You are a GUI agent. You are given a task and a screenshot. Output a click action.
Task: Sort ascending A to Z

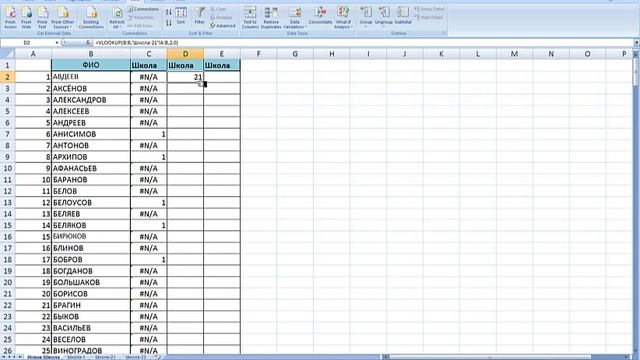[x=169, y=13]
